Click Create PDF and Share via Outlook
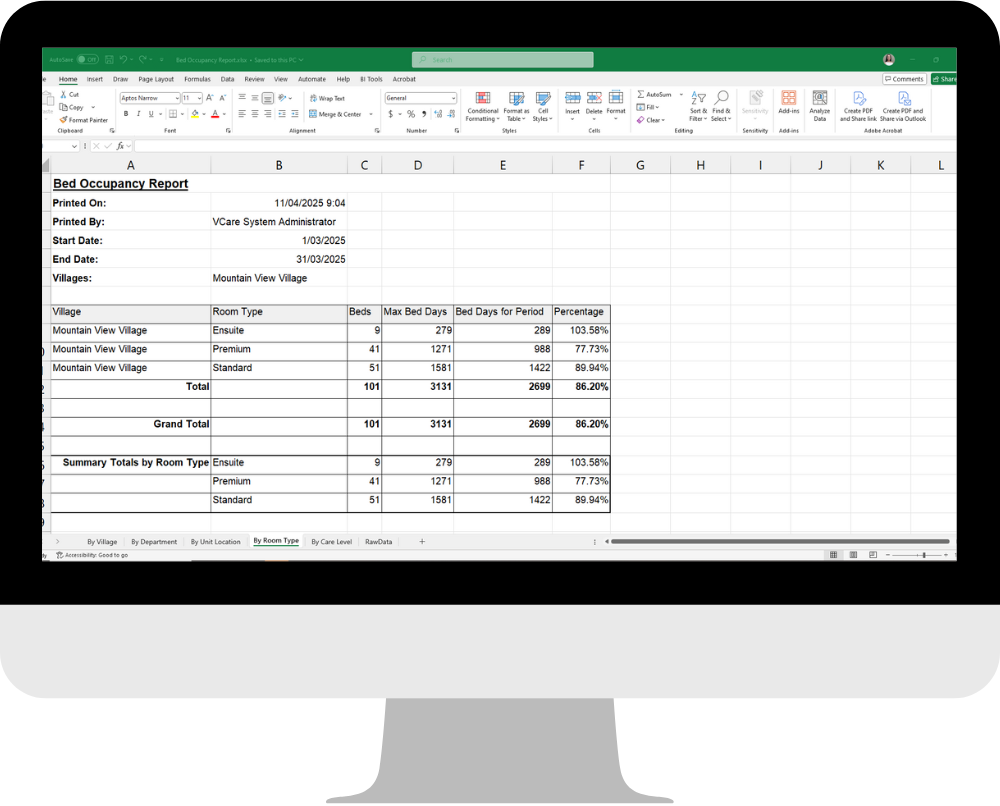Screen dimensions: 1000x806 (903, 106)
